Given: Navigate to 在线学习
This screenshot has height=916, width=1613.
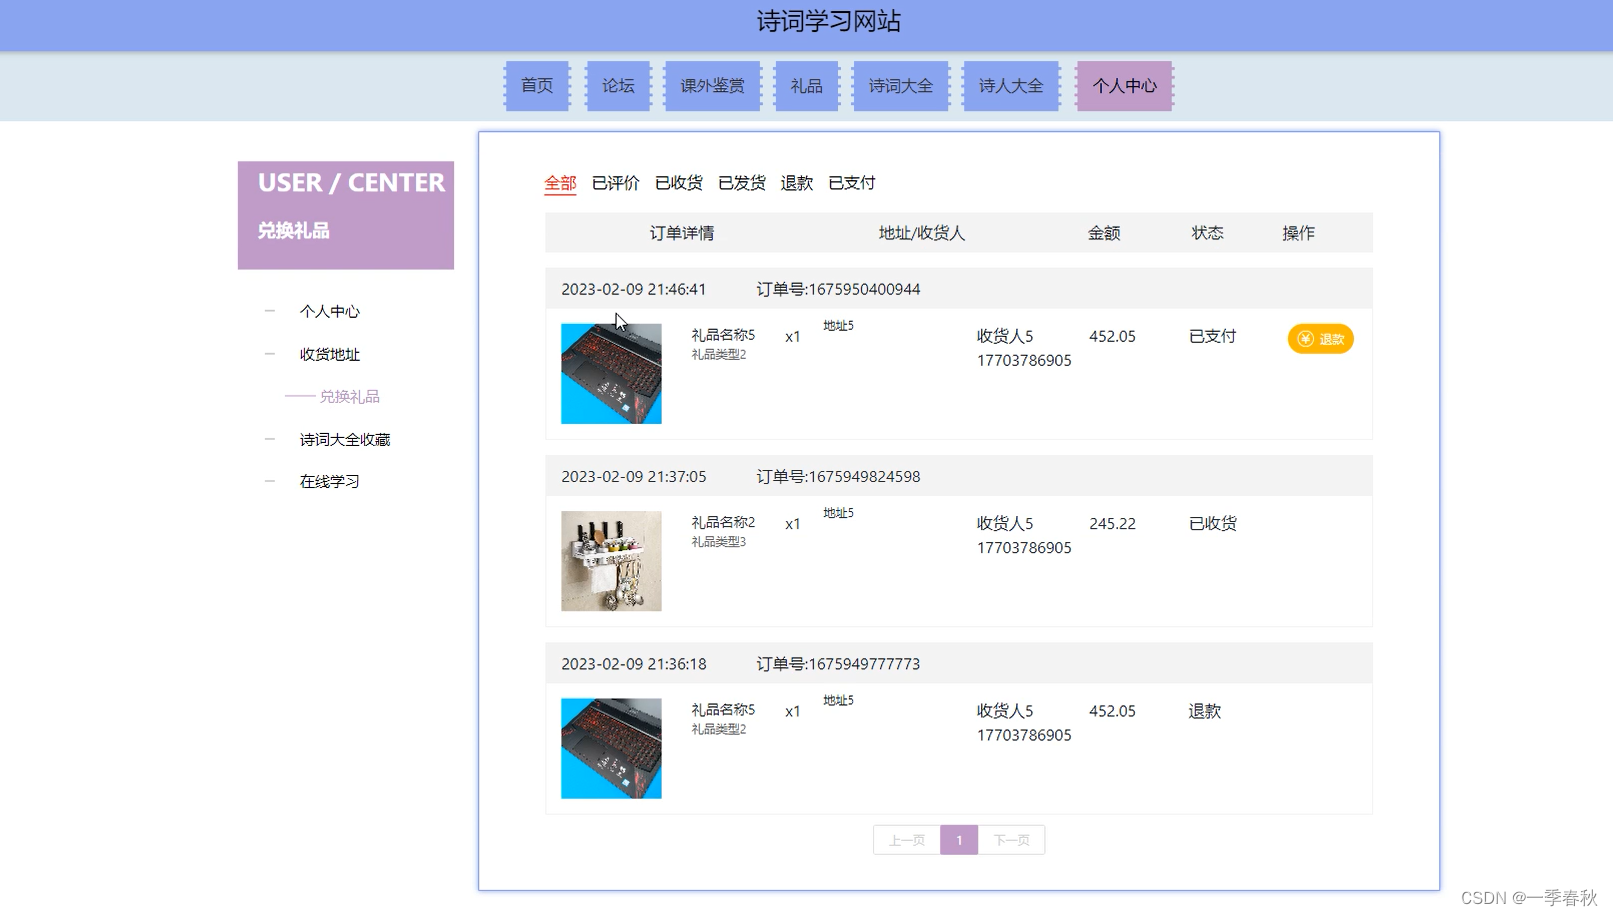Looking at the screenshot, I should 330,480.
